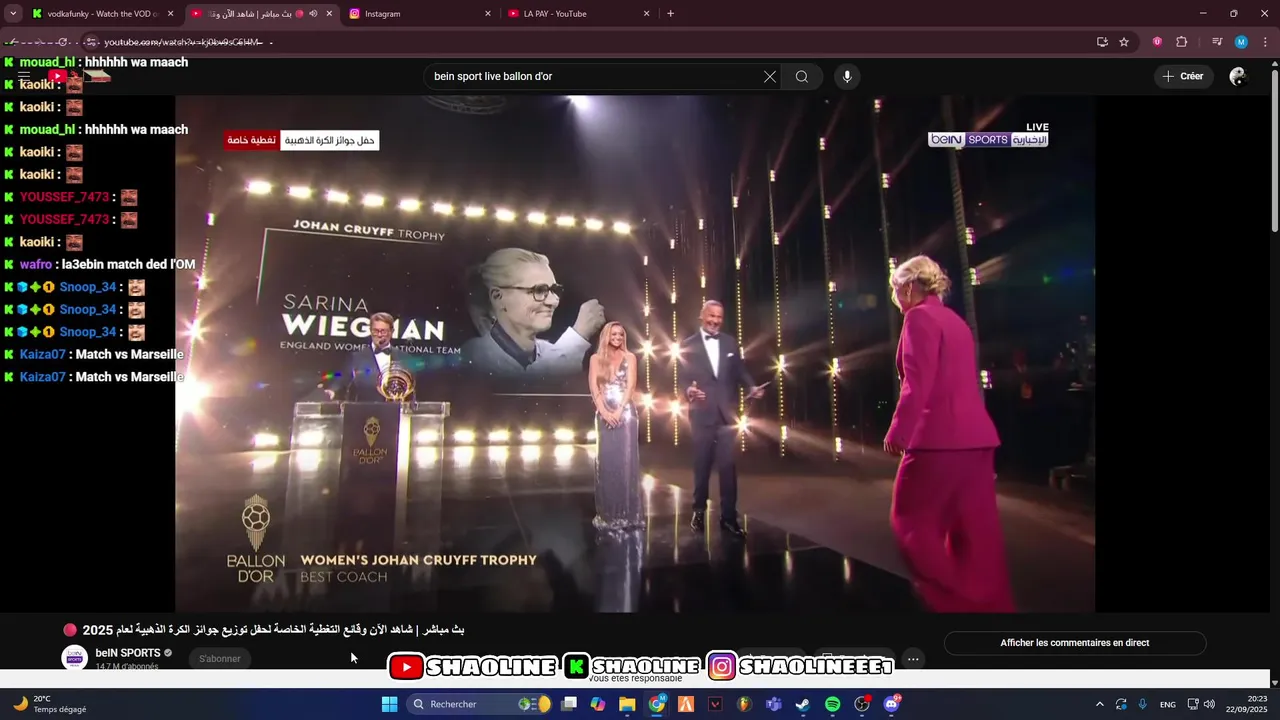Click the Chrome address bar URL
The width and height of the screenshot is (1280, 720).
tap(183, 42)
